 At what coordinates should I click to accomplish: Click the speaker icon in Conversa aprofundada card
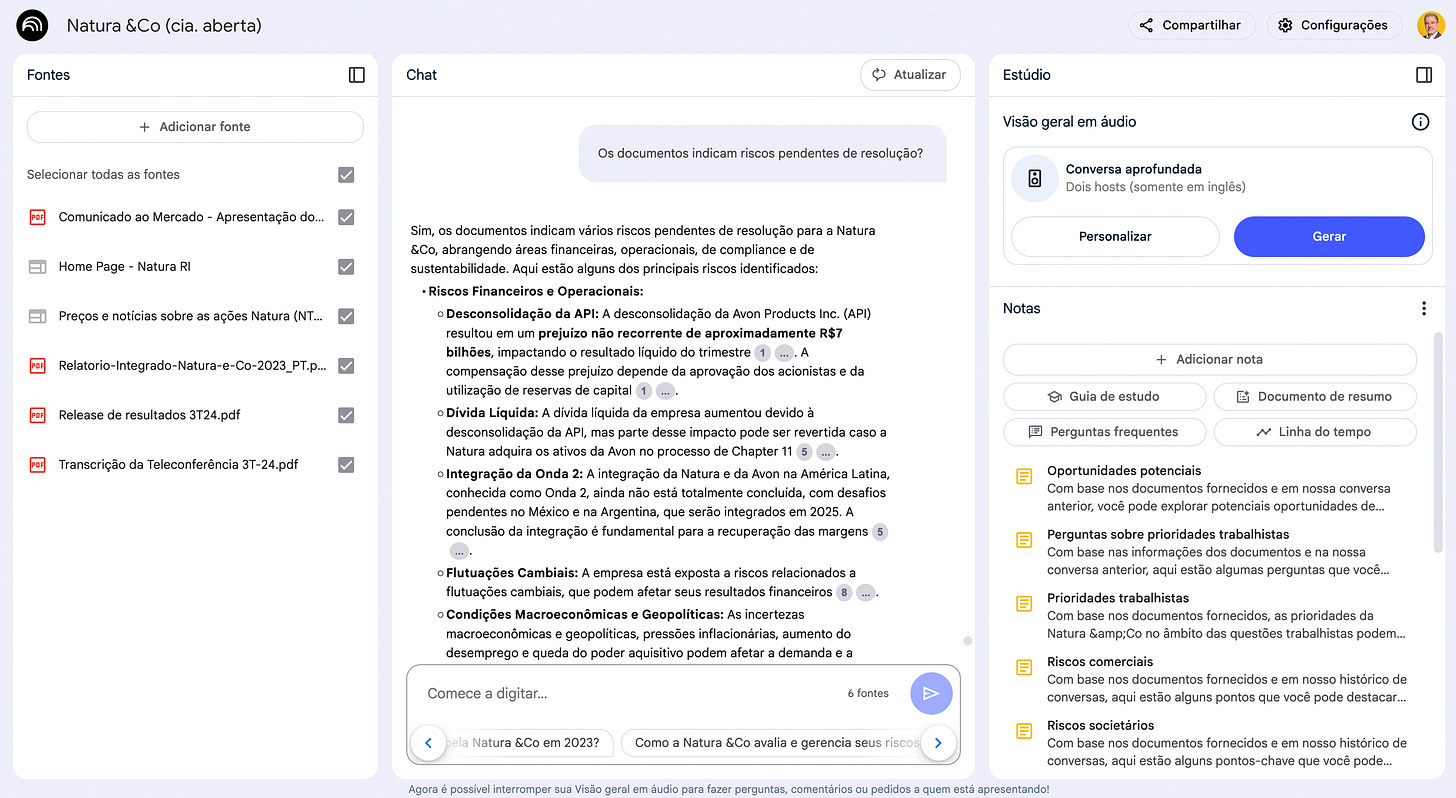(1035, 178)
